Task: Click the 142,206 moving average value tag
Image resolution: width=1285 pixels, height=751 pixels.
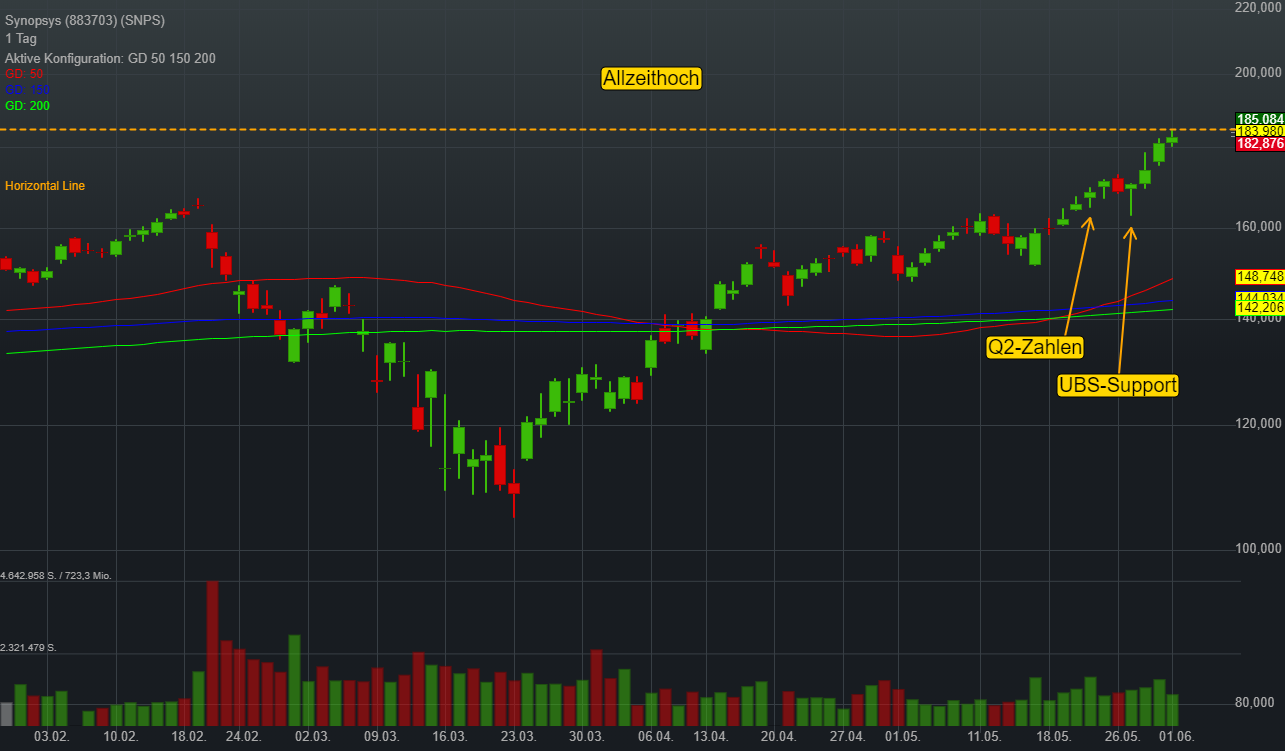Action: pyautogui.click(x=1260, y=308)
